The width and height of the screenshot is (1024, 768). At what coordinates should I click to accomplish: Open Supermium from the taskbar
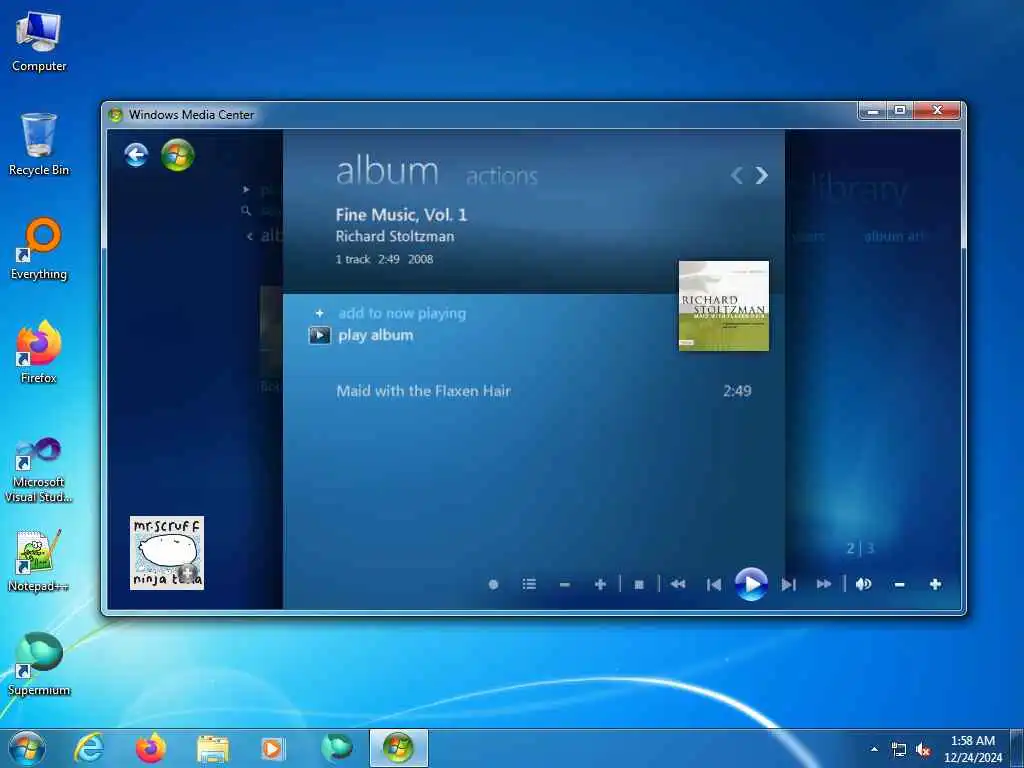click(336, 748)
